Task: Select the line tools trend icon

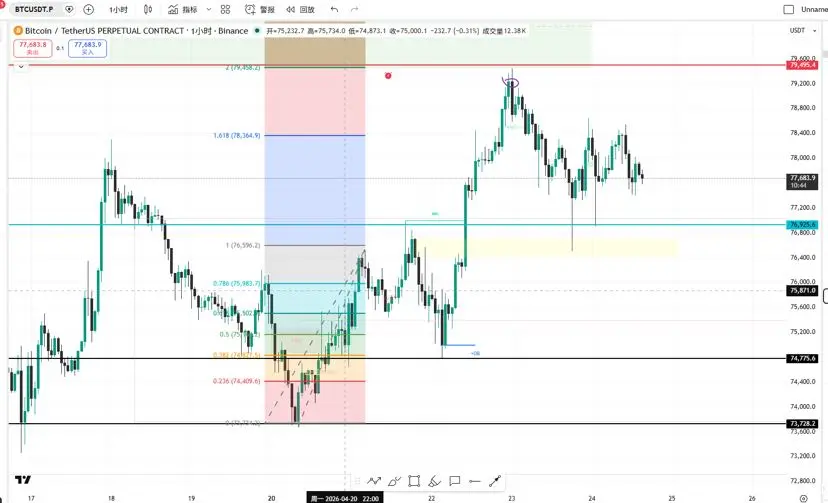Action: tap(374, 481)
